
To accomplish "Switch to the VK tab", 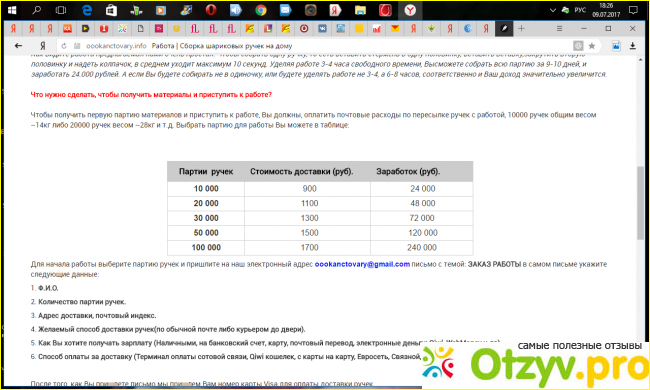I will 322,29.
